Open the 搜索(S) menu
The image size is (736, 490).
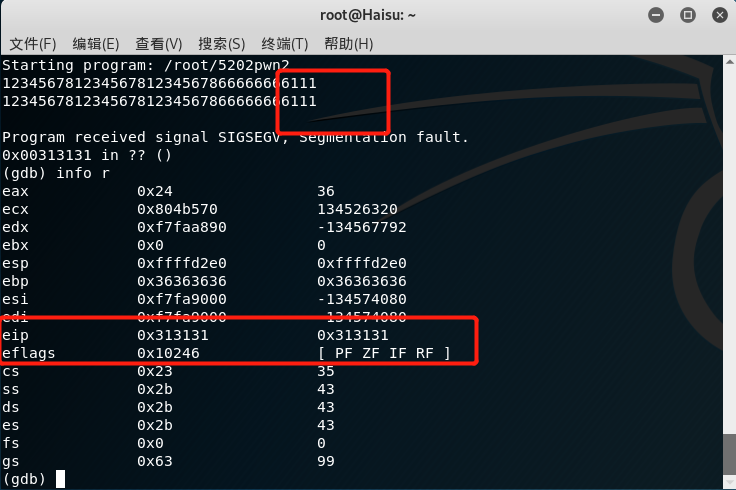222,44
